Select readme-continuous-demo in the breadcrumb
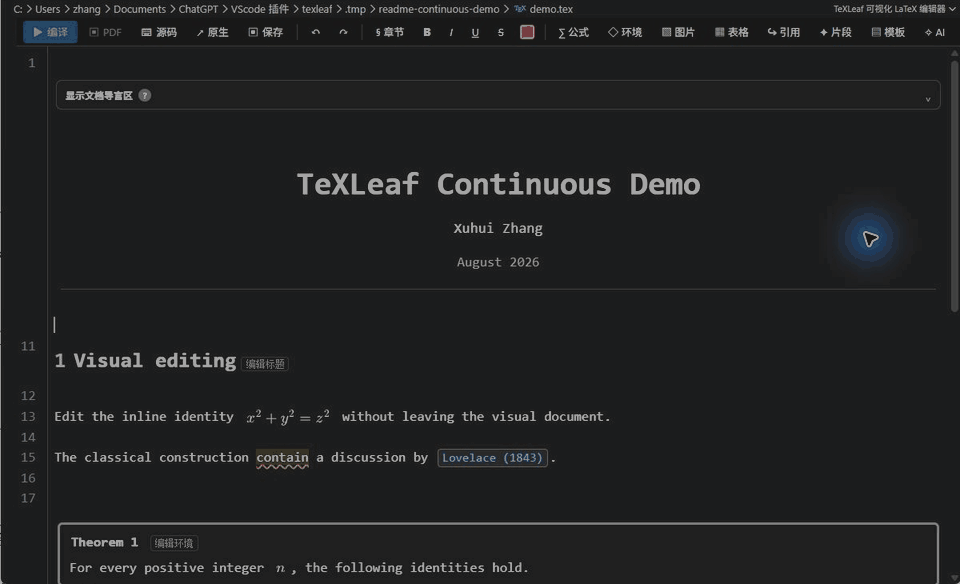Image resolution: width=960 pixels, height=584 pixels. 438,9
